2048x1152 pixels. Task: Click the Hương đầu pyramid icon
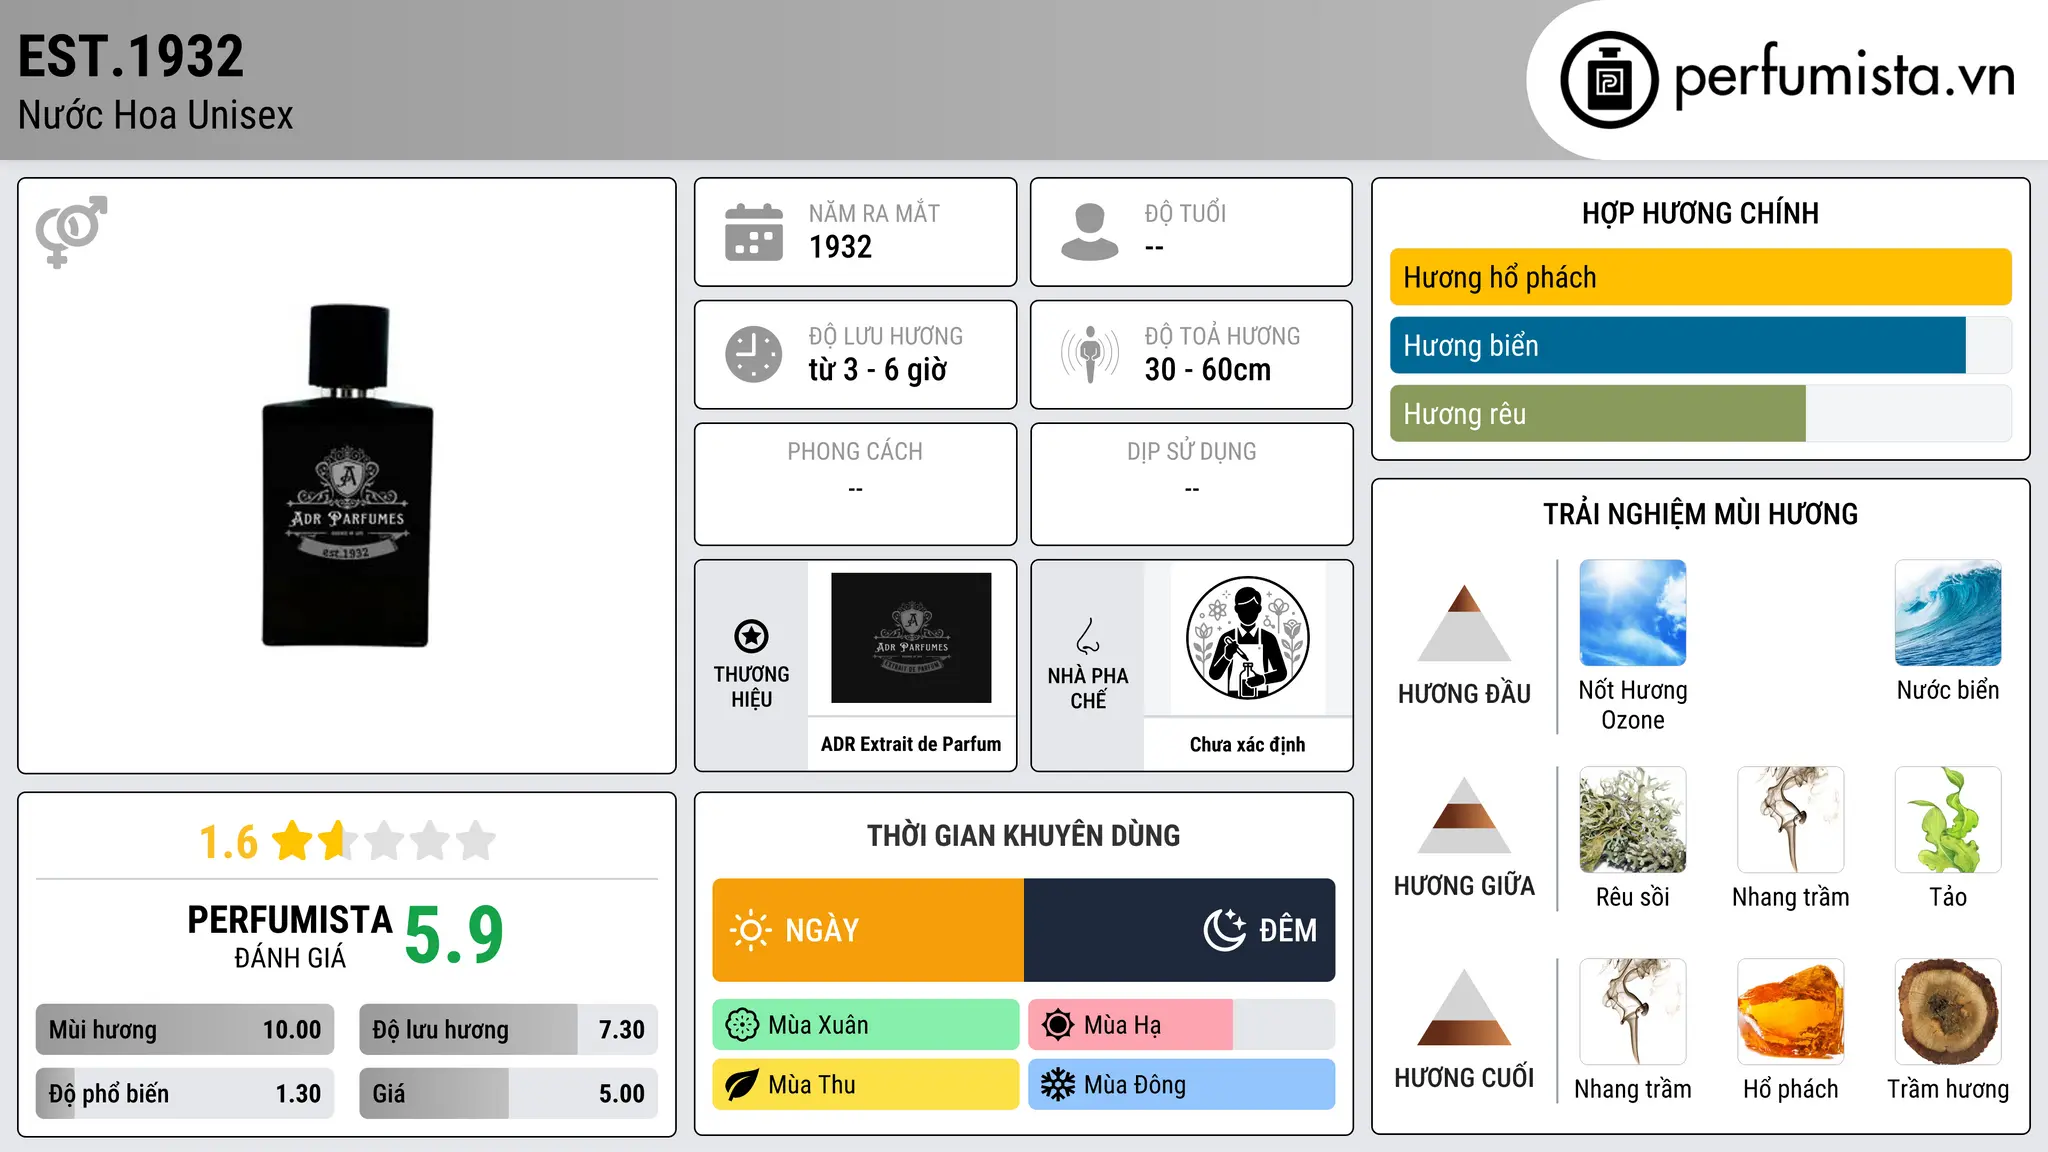tap(1464, 623)
